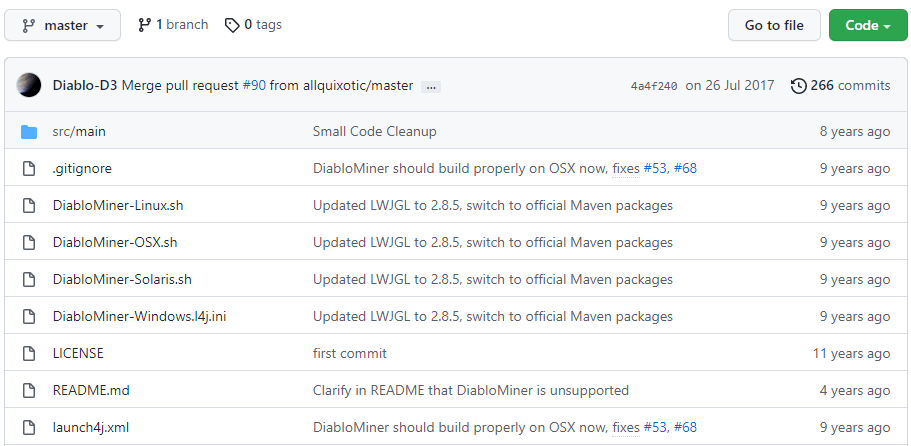Open pull request #90 link
This screenshot has width=911, height=446.
[x=254, y=86]
